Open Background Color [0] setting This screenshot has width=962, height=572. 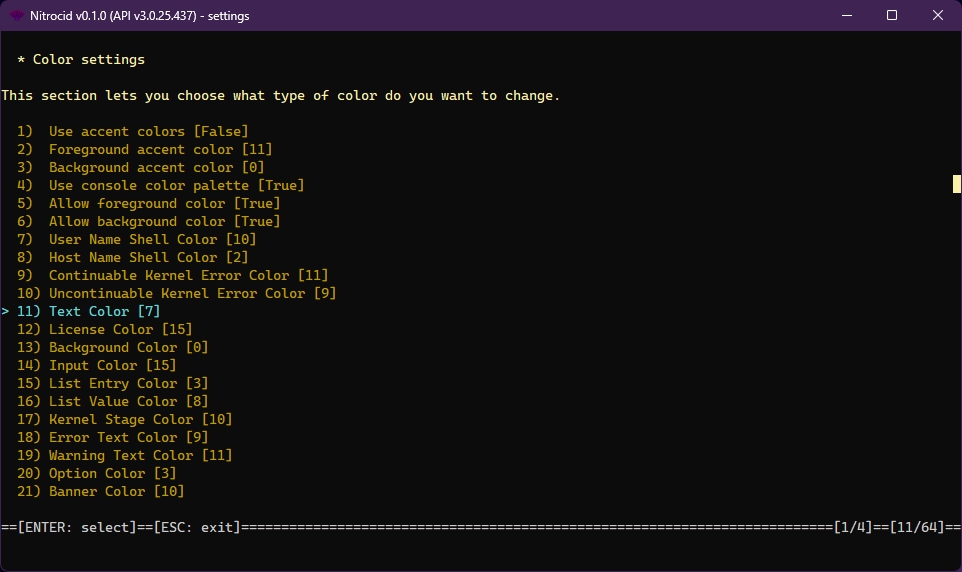pos(128,347)
